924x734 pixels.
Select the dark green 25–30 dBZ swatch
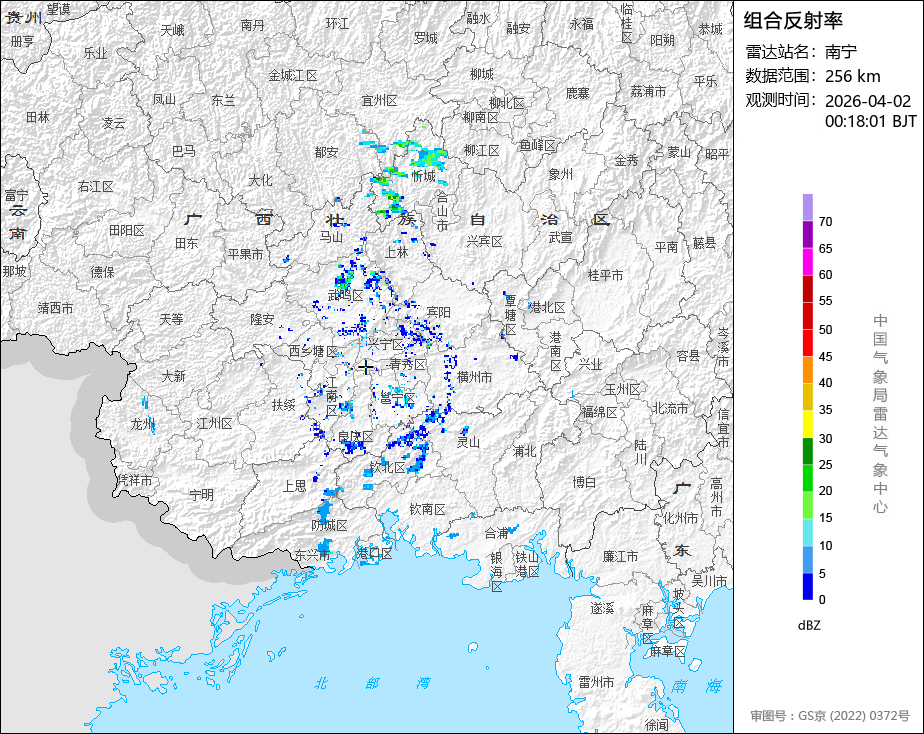click(808, 451)
